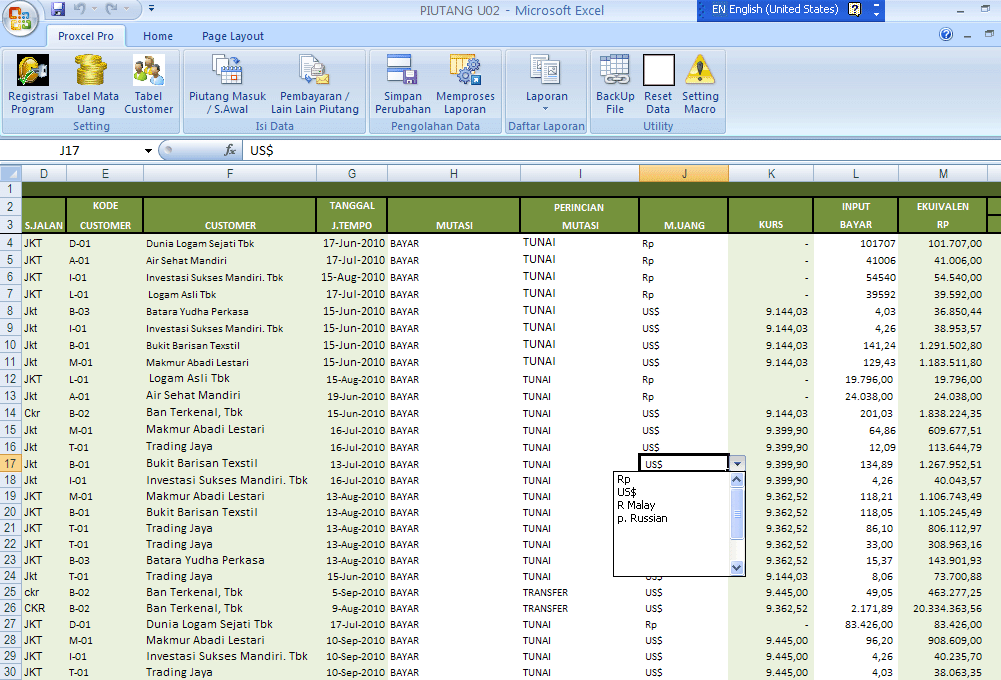Click the Office button orb
Viewport: 1001px width, 680px height.
[x=20, y=18]
